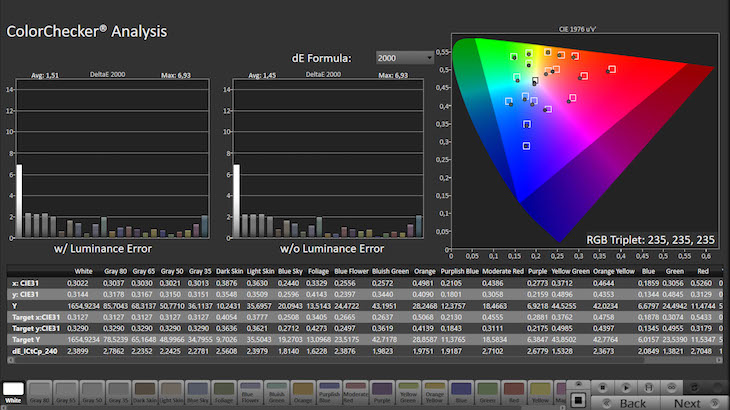Select the Green patch swatch
The width and height of the screenshot is (730, 410).
488,392
